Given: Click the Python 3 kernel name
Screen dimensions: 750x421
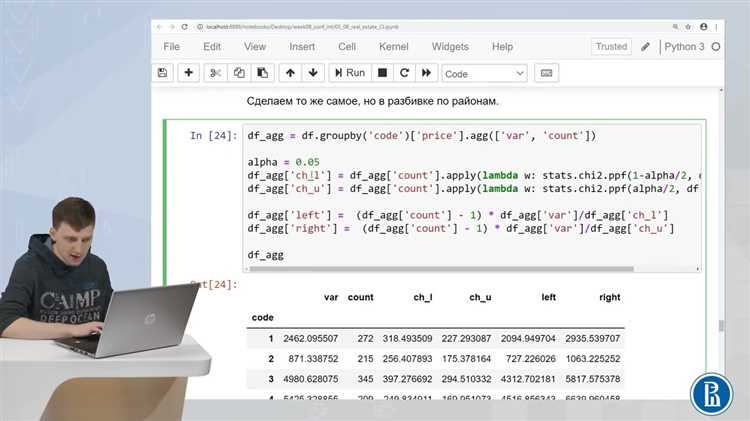Looking at the screenshot, I should coord(684,46).
